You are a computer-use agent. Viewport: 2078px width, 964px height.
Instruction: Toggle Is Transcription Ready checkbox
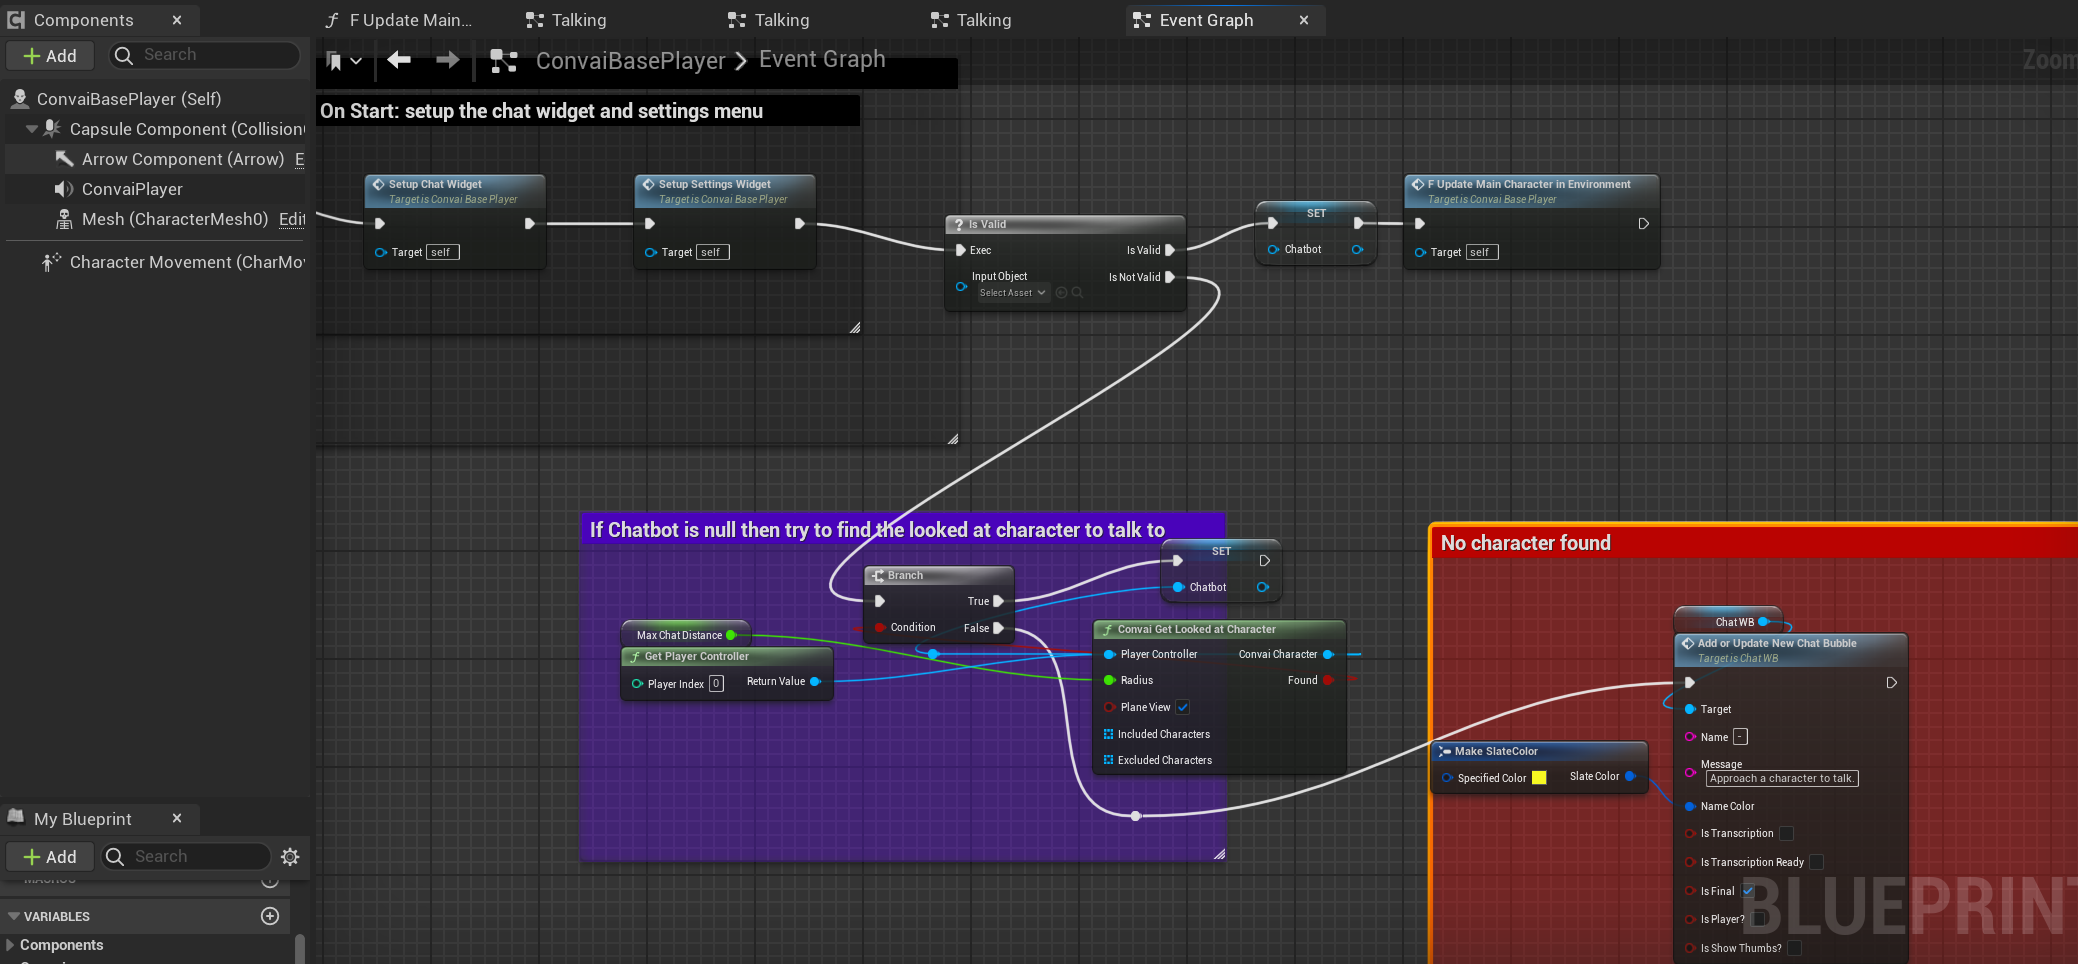point(1816,862)
